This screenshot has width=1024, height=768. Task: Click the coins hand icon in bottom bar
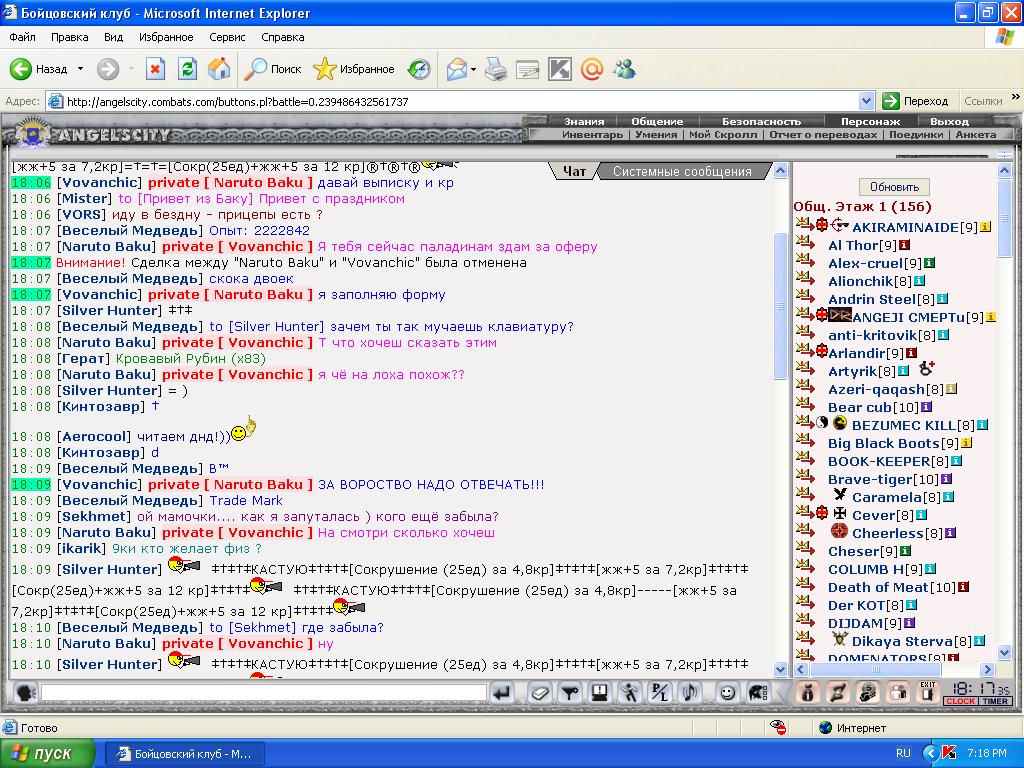pyautogui.click(x=868, y=692)
